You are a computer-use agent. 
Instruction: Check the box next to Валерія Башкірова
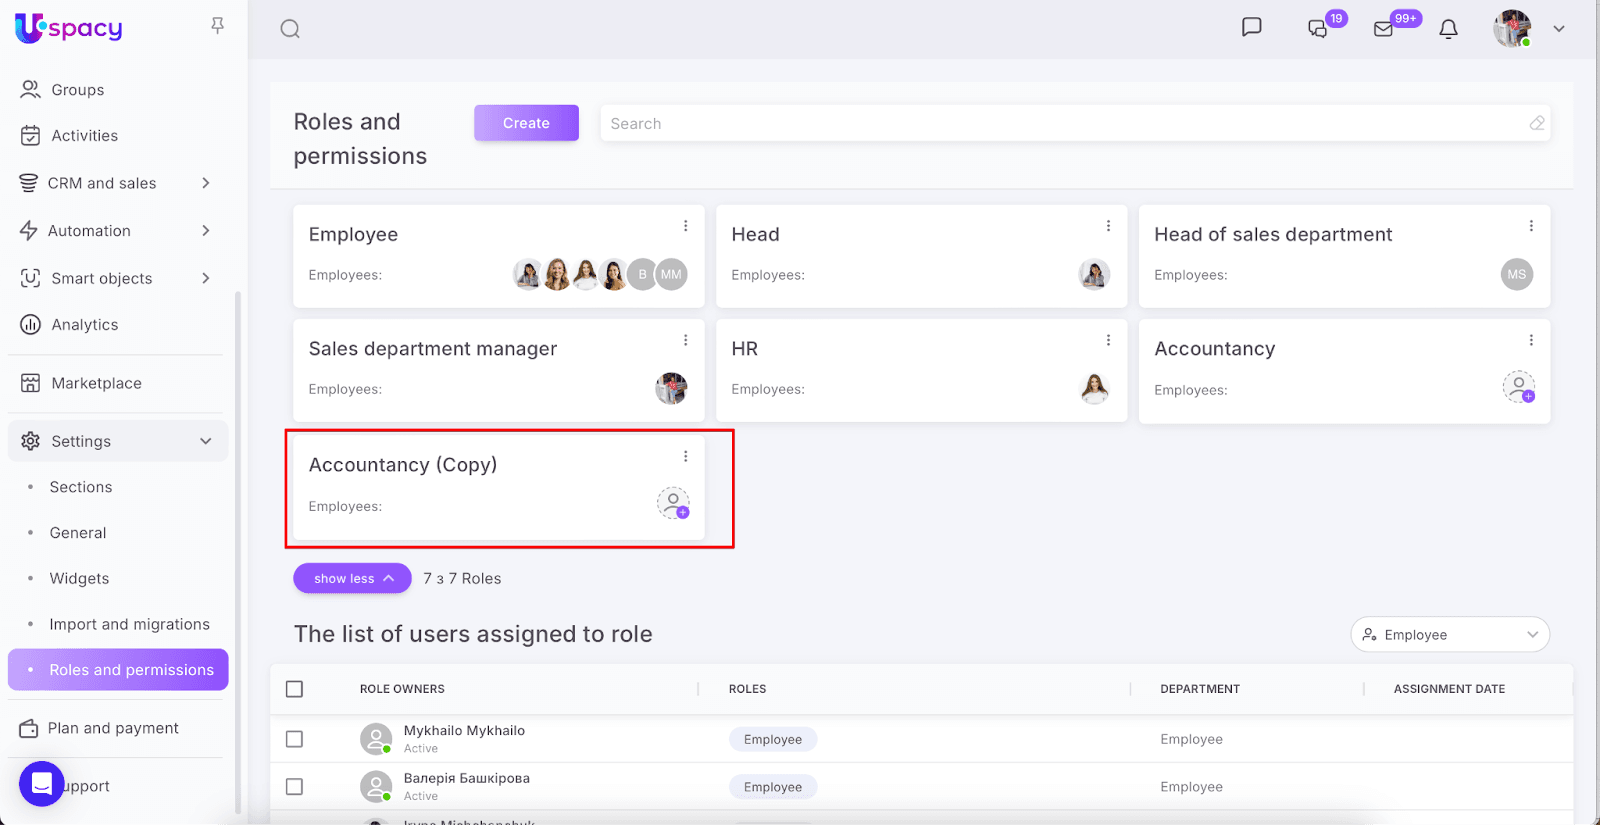(x=294, y=787)
